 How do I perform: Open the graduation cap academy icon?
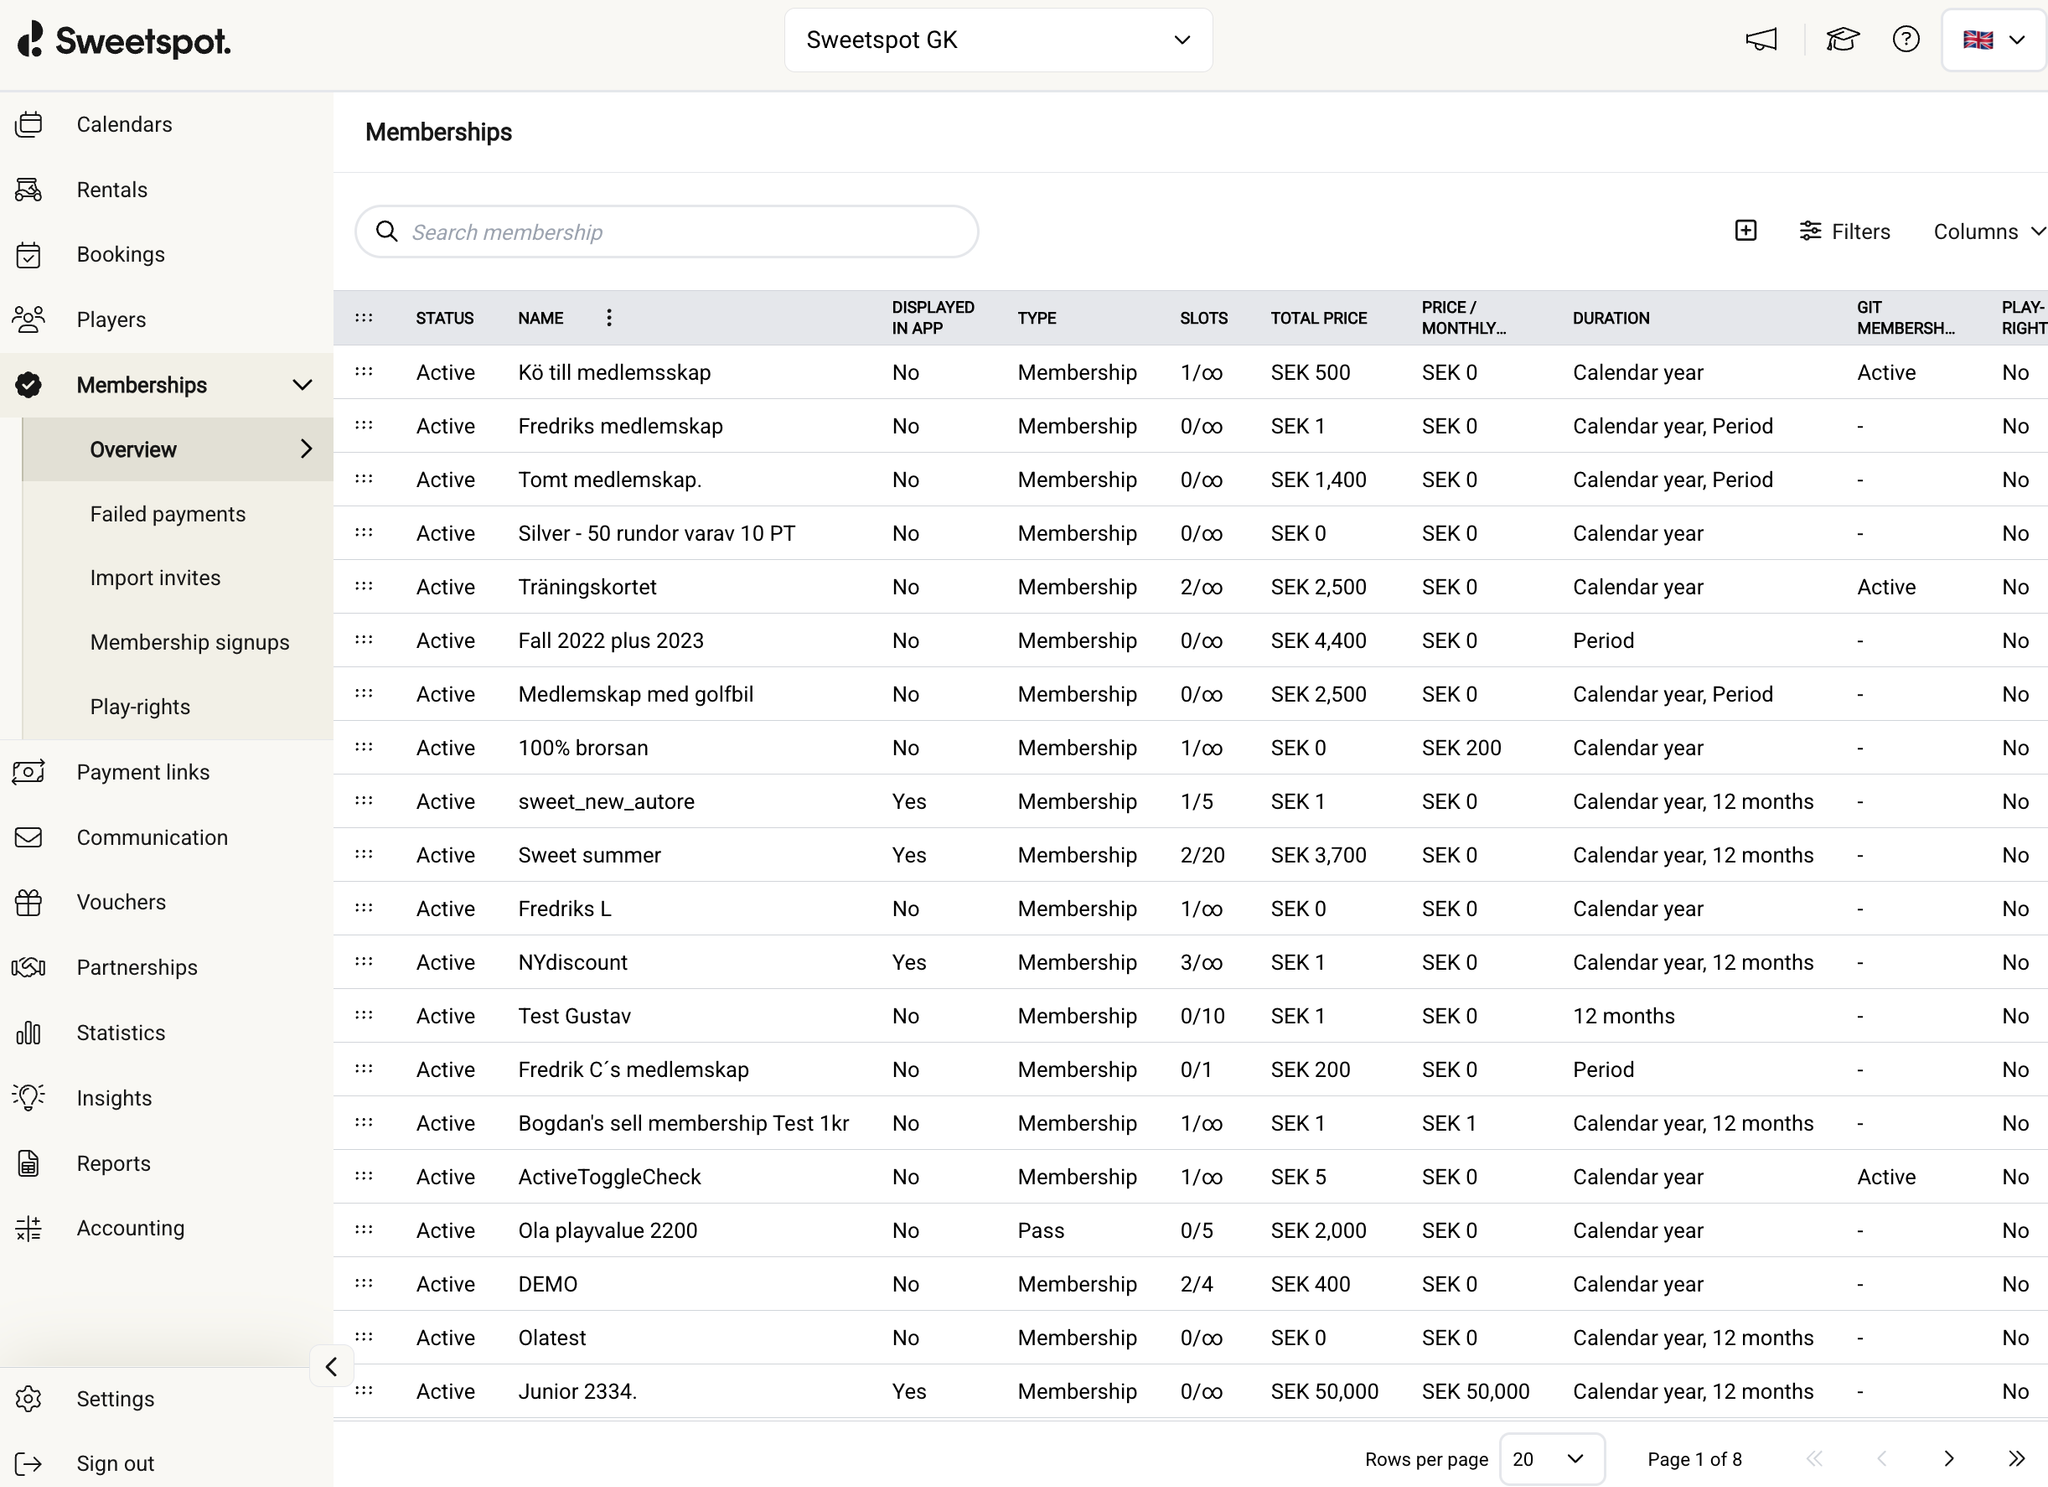click(x=1842, y=40)
